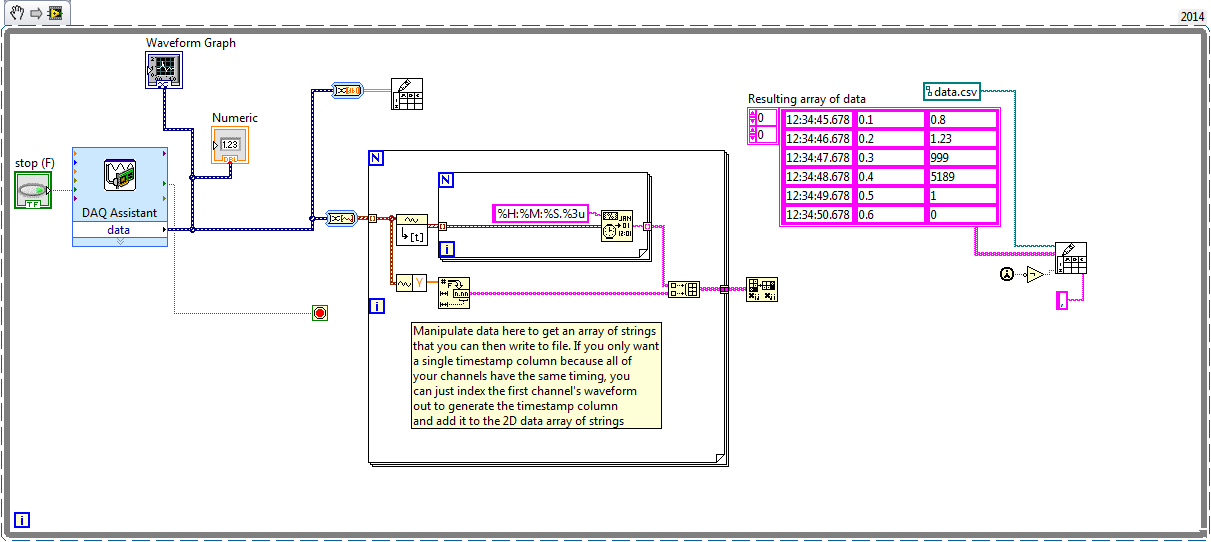Image resolution: width=1211 pixels, height=542 pixels.
Task: Click the append boolean constant beside Not
Action: point(1007,274)
